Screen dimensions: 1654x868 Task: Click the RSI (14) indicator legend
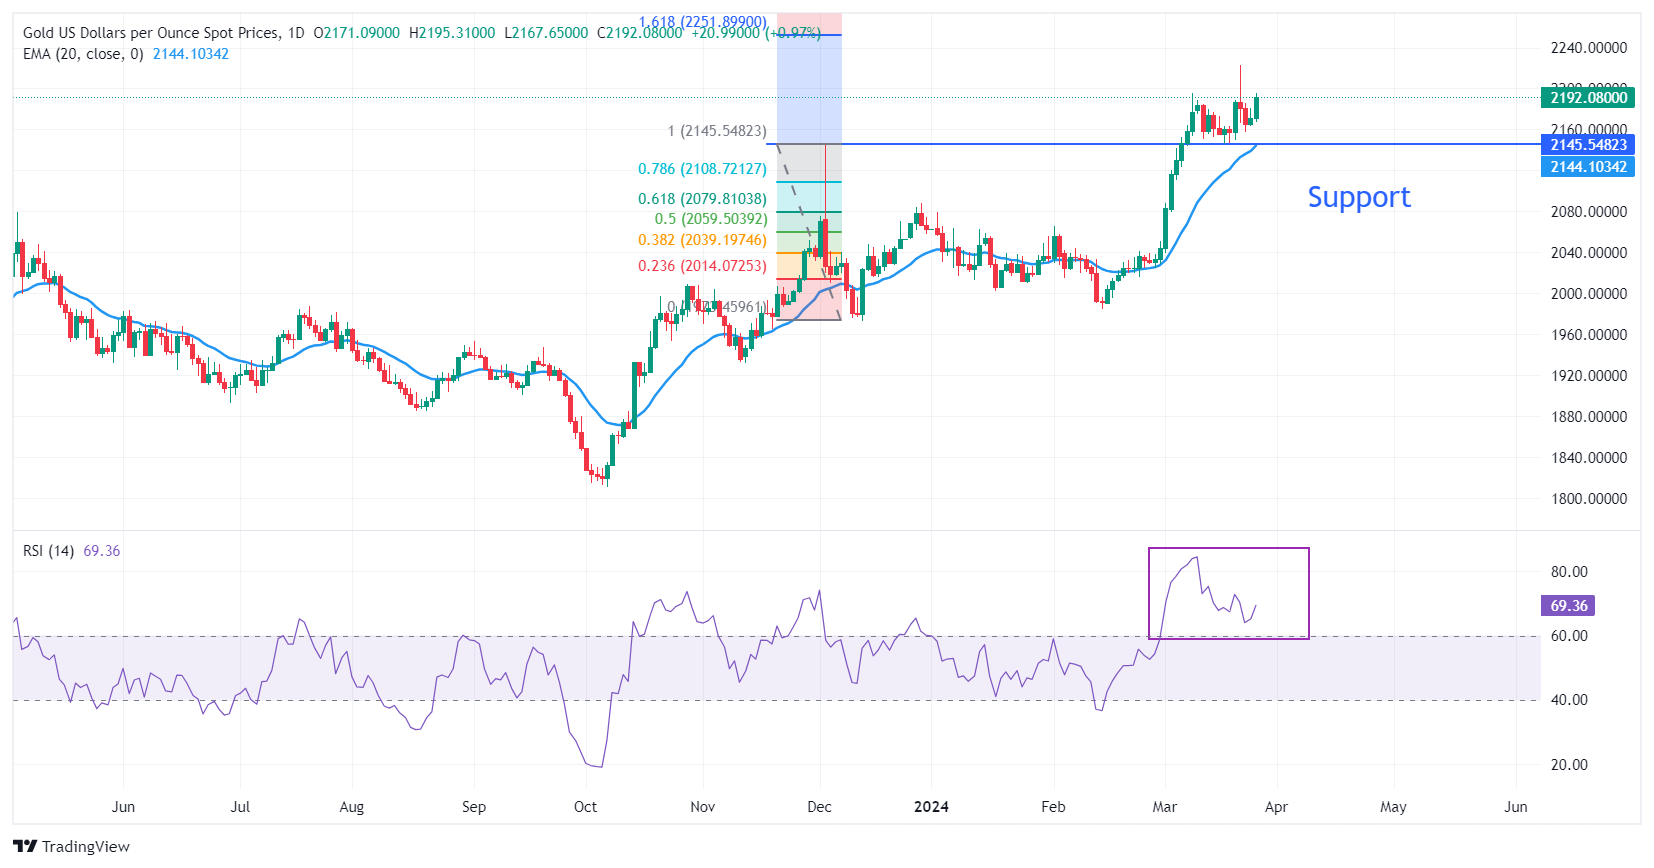[49, 551]
